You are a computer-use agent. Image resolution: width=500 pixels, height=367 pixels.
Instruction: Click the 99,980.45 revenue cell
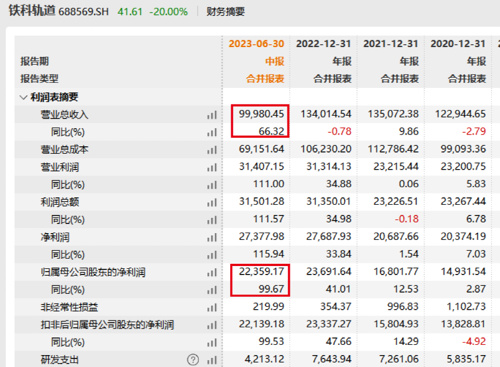point(261,114)
